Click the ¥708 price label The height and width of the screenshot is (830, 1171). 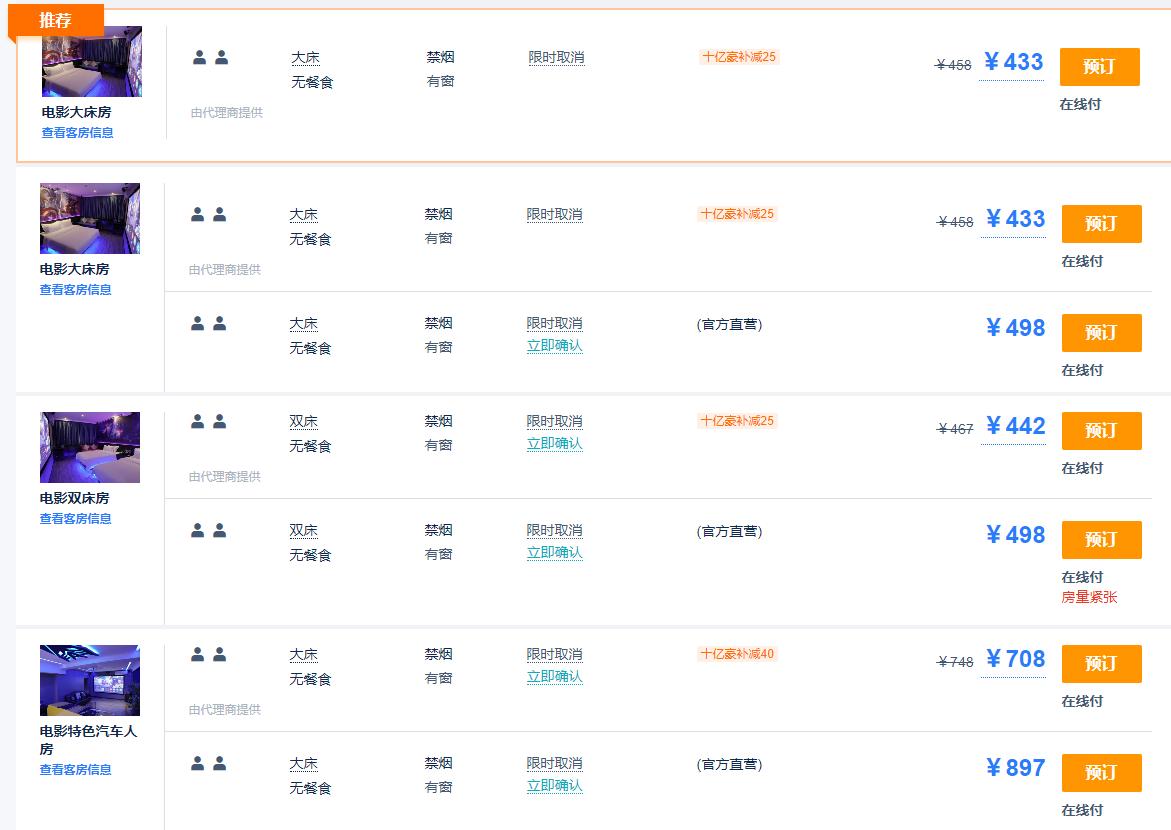[x=1014, y=659]
